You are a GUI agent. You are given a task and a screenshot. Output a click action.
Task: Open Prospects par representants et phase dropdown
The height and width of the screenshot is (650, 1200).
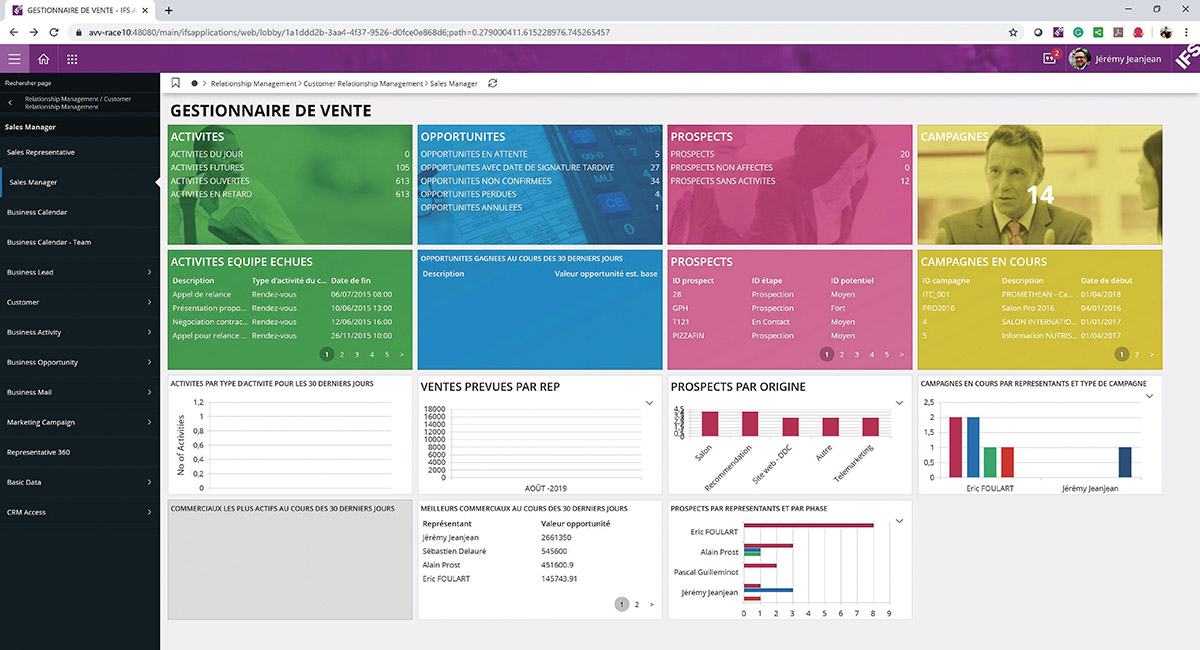point(899,521)
